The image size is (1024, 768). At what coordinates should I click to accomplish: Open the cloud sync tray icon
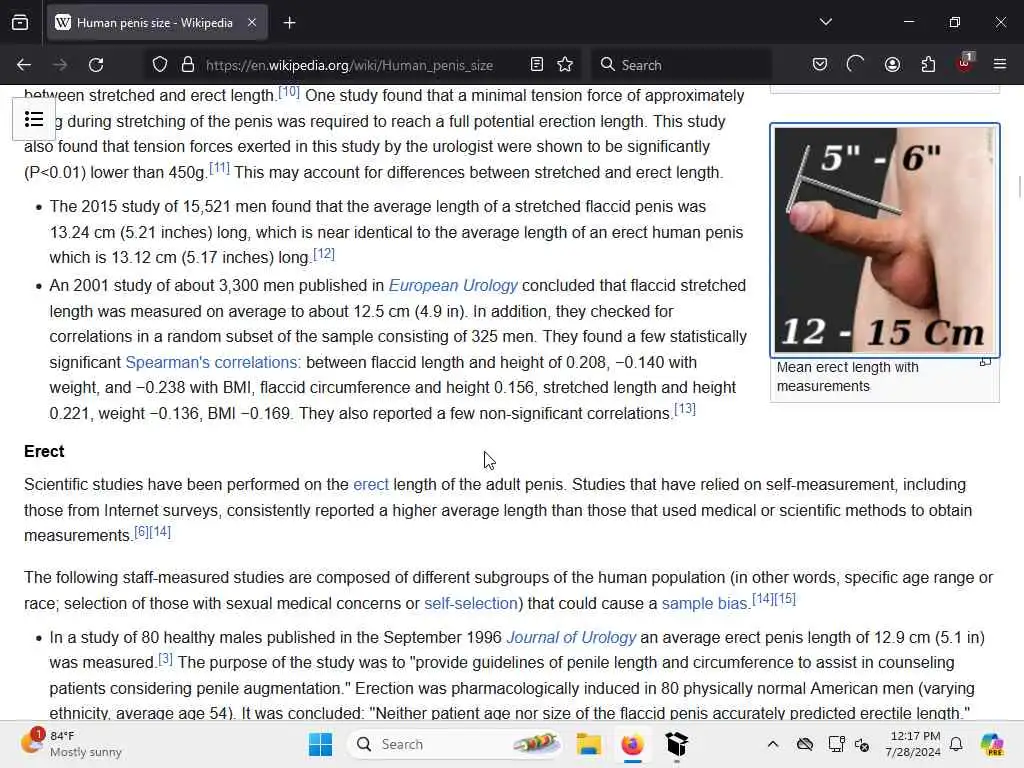[x=805, y=744]
